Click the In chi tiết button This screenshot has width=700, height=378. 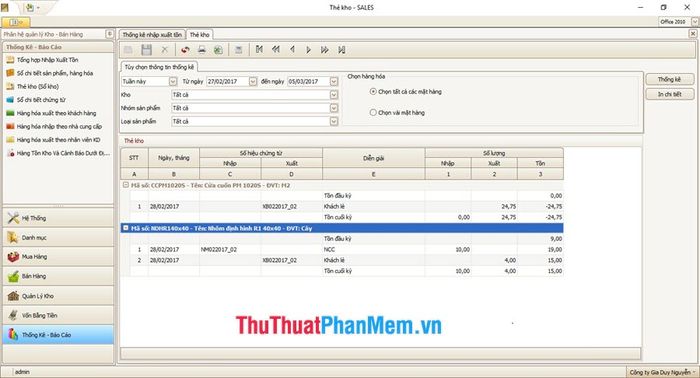(669, 94)
